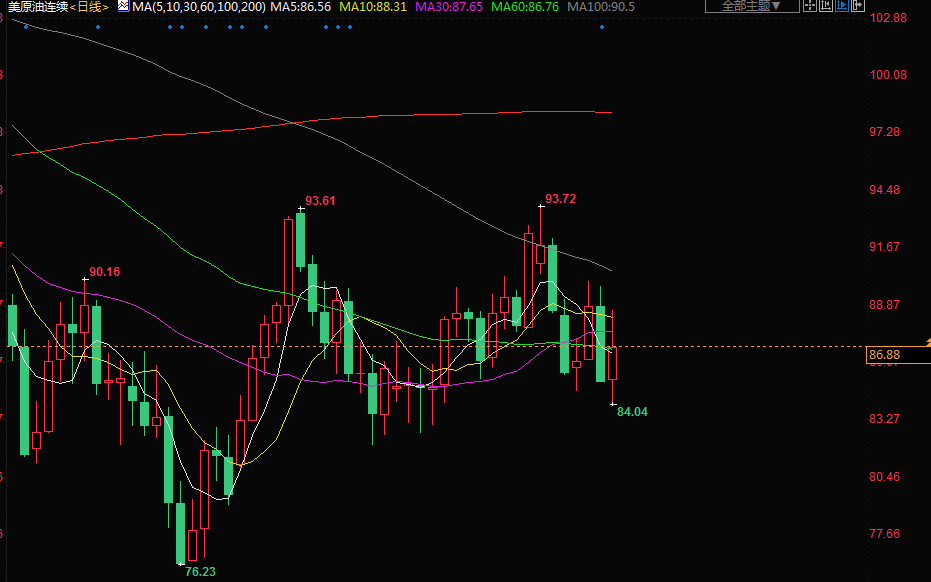Open the 全部主题 dropdown menu
The image size is (931, 582).
[x=752, y=5]
